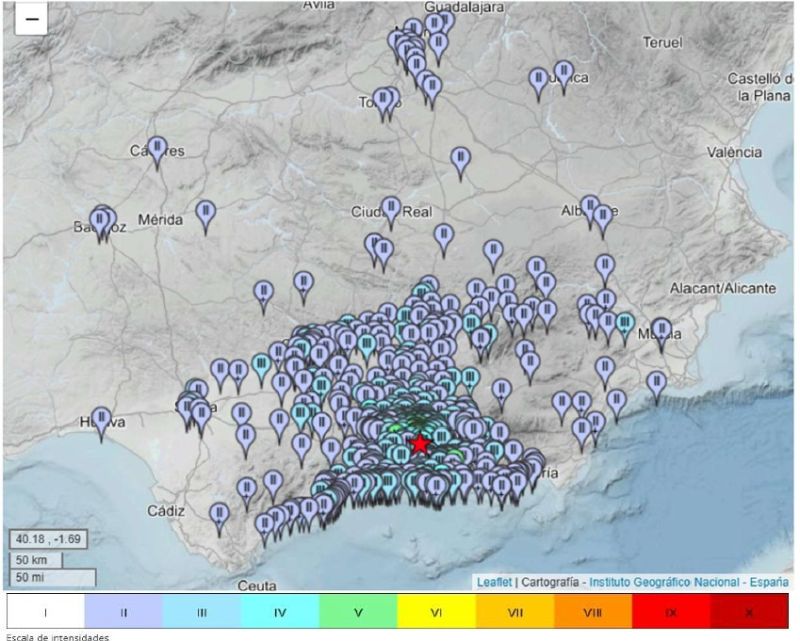Click the coordinates readout box
Screen dimensions: 800x641
point(48,539)
